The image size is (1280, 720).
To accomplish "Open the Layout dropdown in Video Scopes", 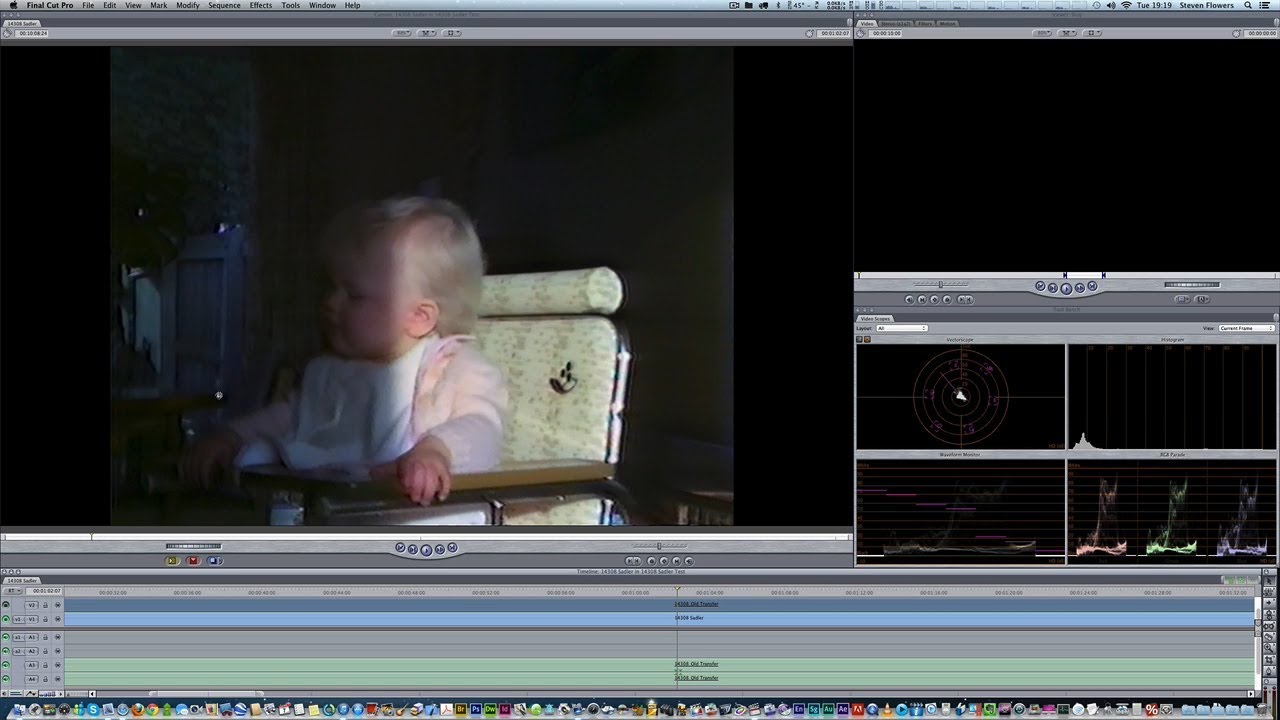I will (x=902, y=328).
